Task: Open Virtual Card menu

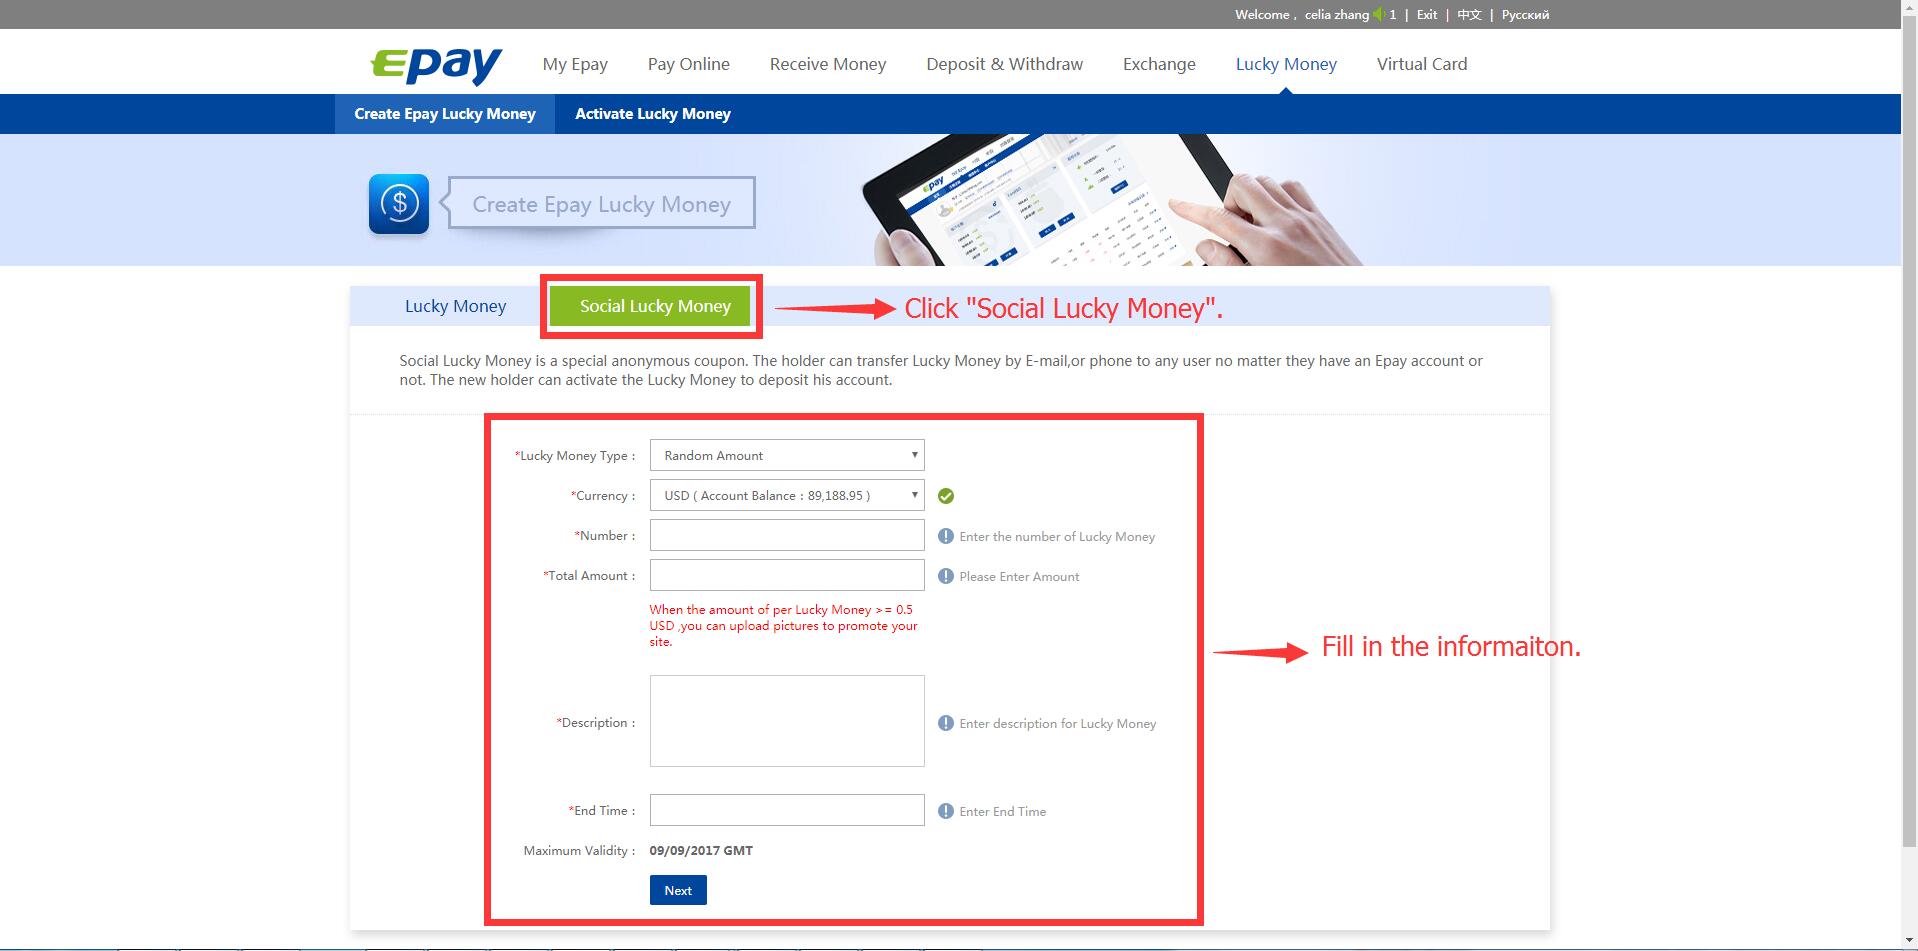Action: (x=1422, y=64)
